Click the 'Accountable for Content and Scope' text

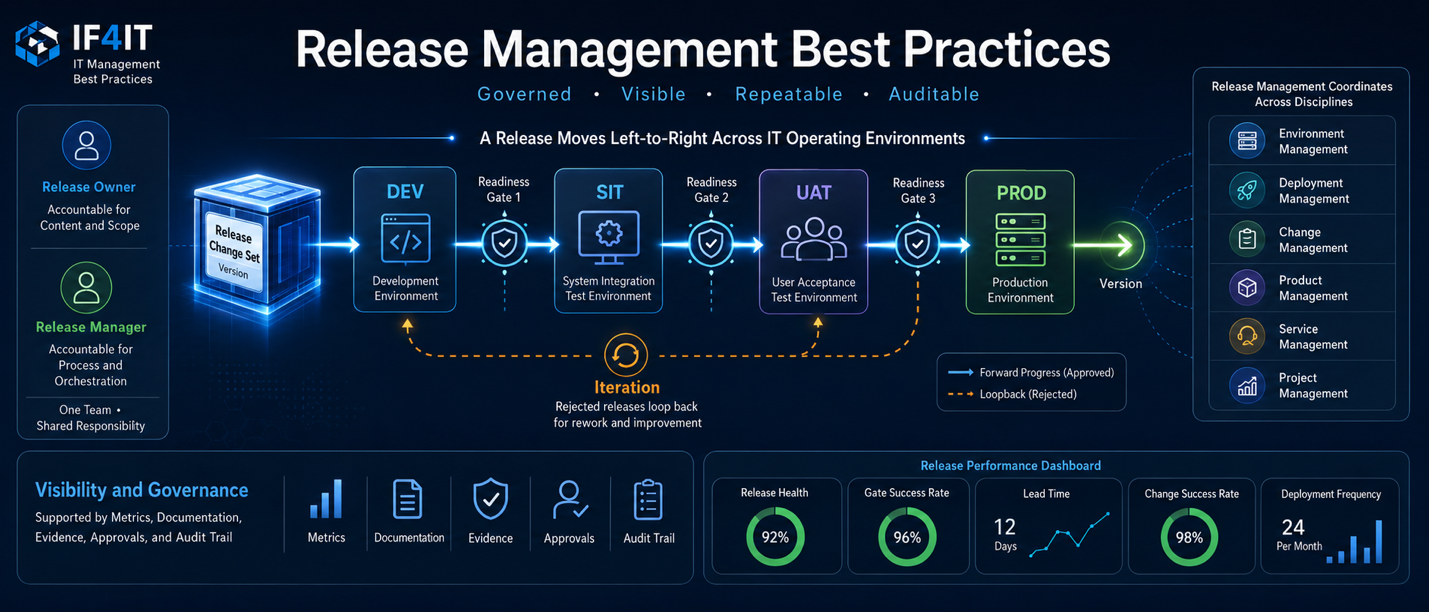(x=89, y=218)
